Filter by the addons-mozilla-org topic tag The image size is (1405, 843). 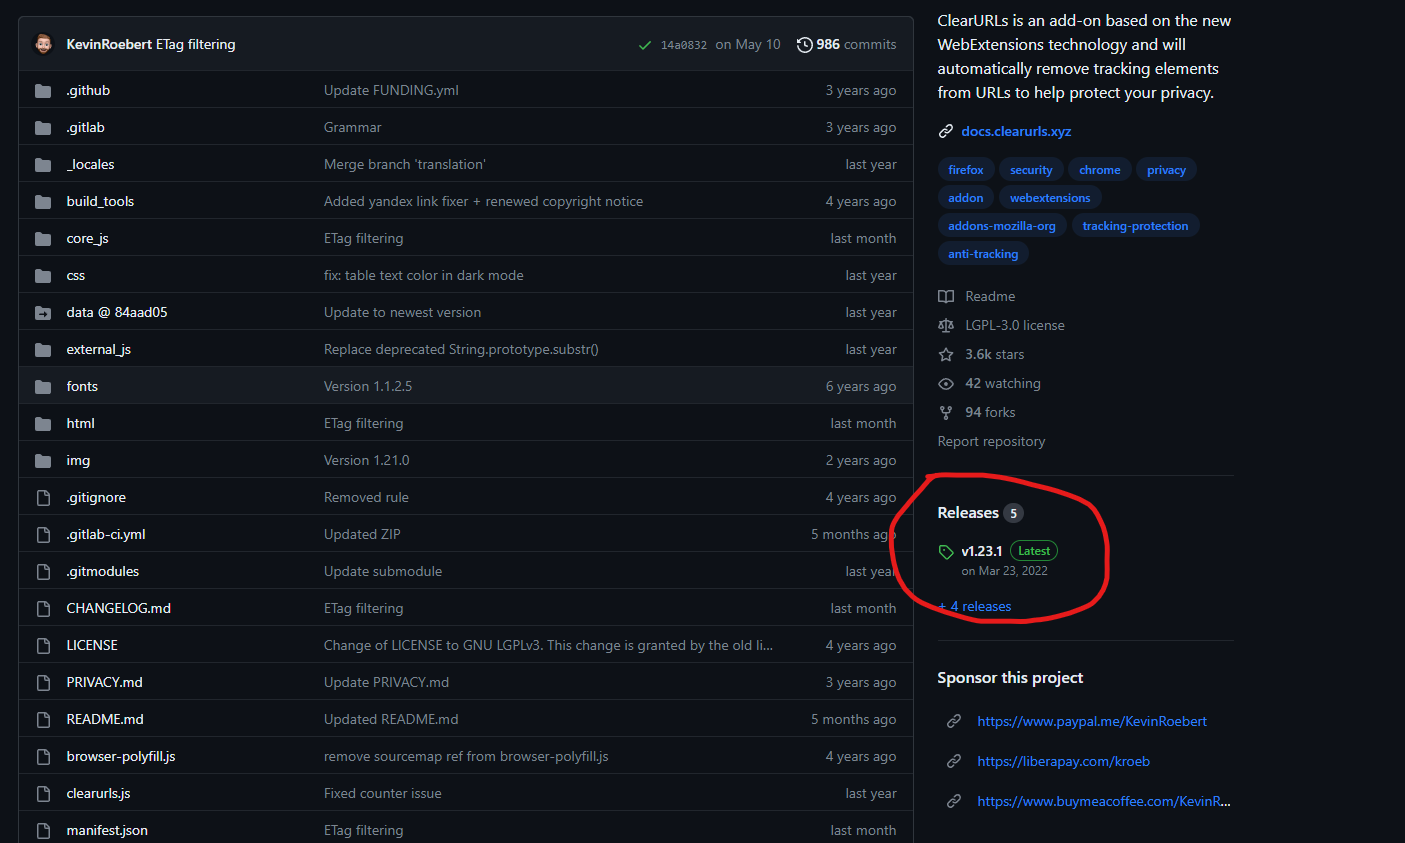tap(1002, 226)
